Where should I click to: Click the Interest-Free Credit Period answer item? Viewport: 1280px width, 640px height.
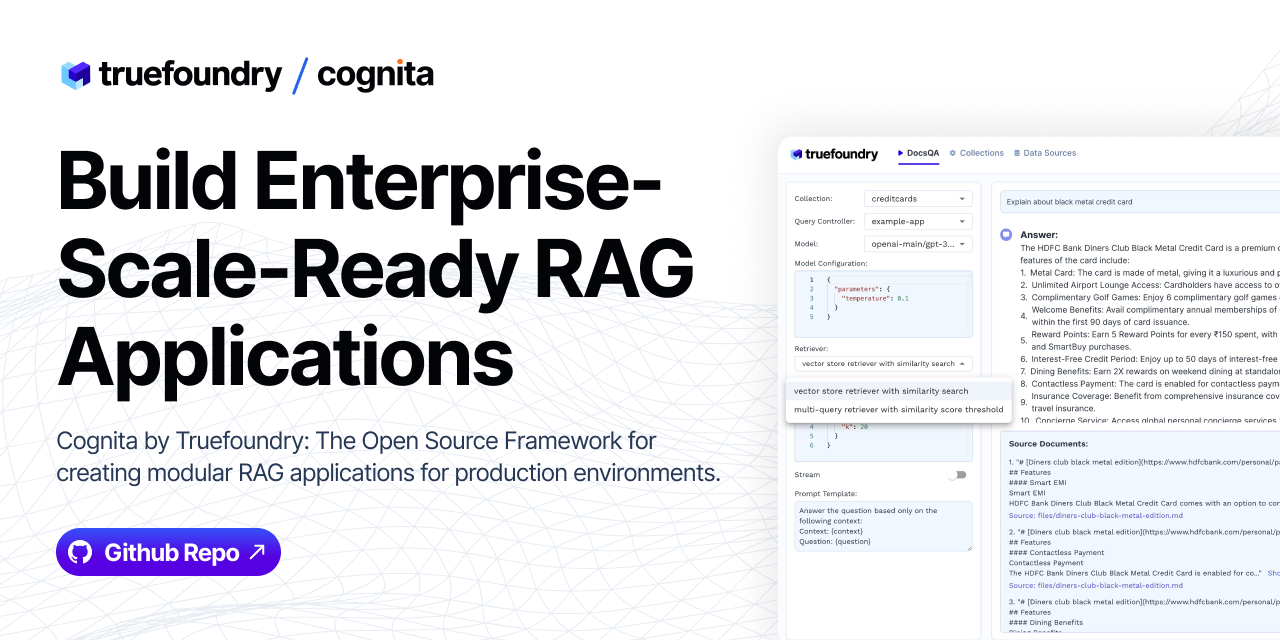coord(1150,359)
